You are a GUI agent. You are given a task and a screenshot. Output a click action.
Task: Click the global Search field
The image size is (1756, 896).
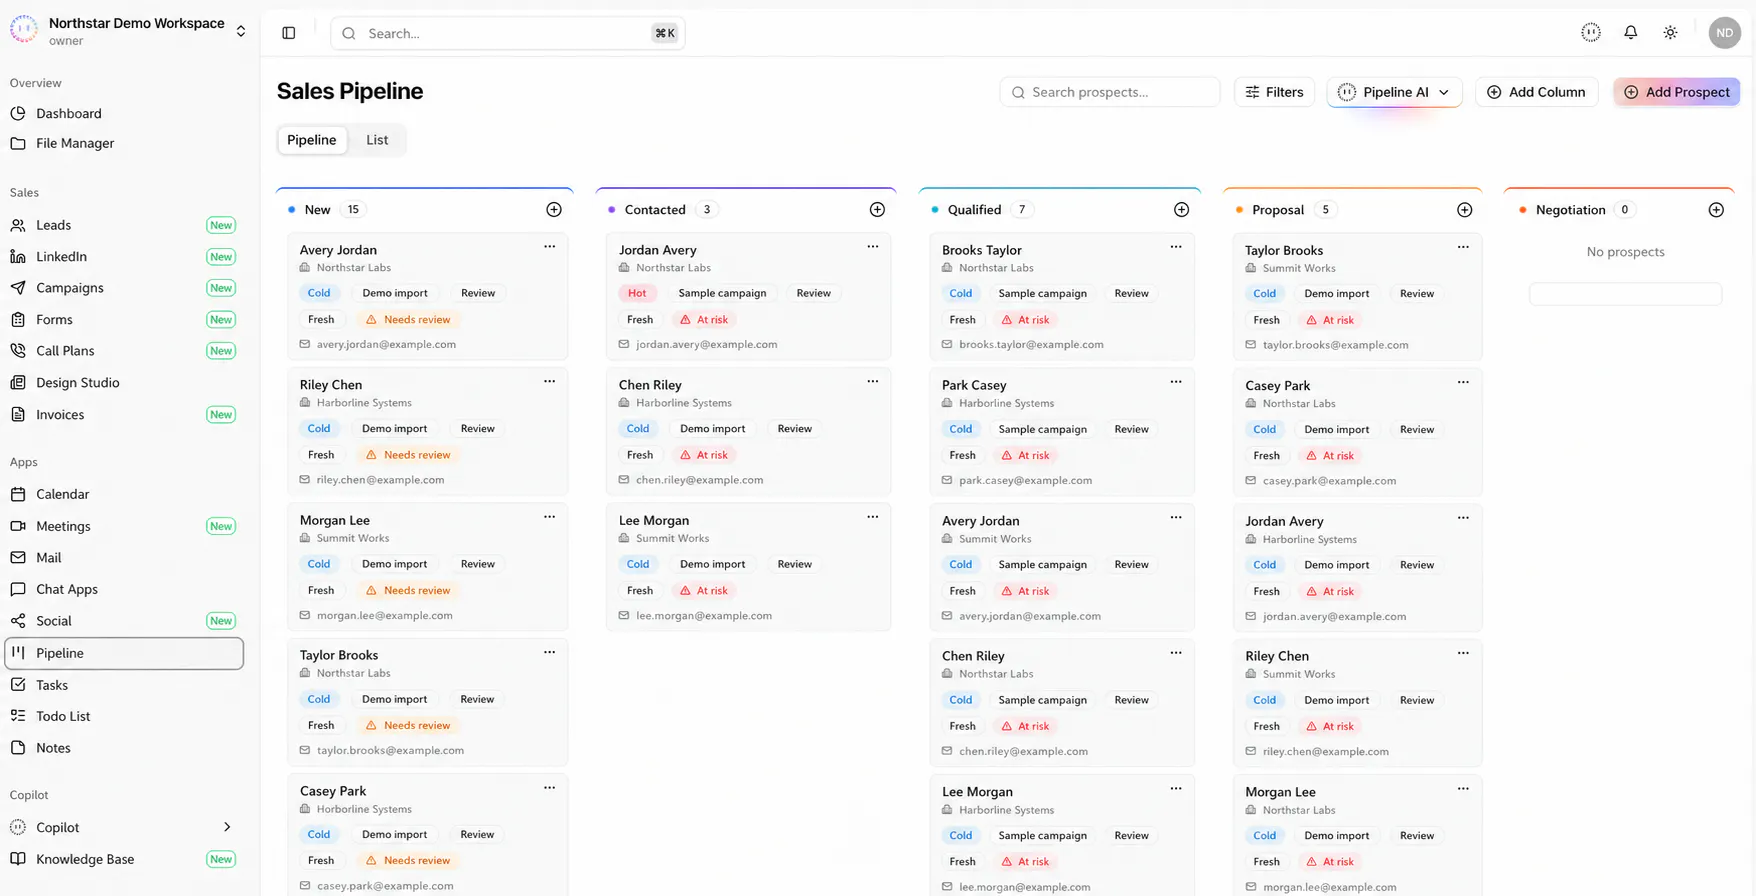(x=507, y=33)
